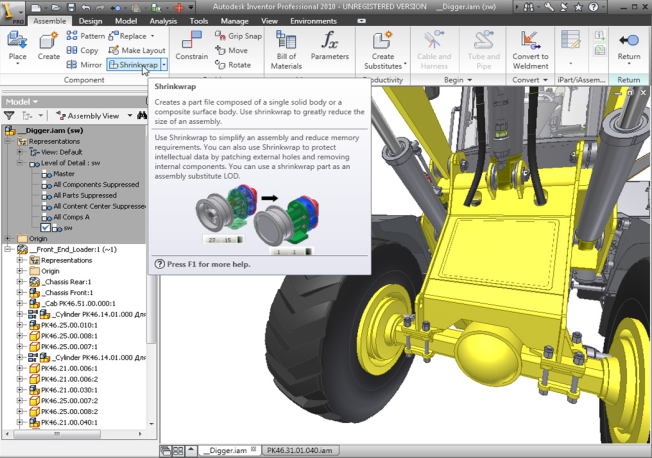The image size is (652, 458).
Task: Expand the Origin folder node
Action: coord(7,238)
